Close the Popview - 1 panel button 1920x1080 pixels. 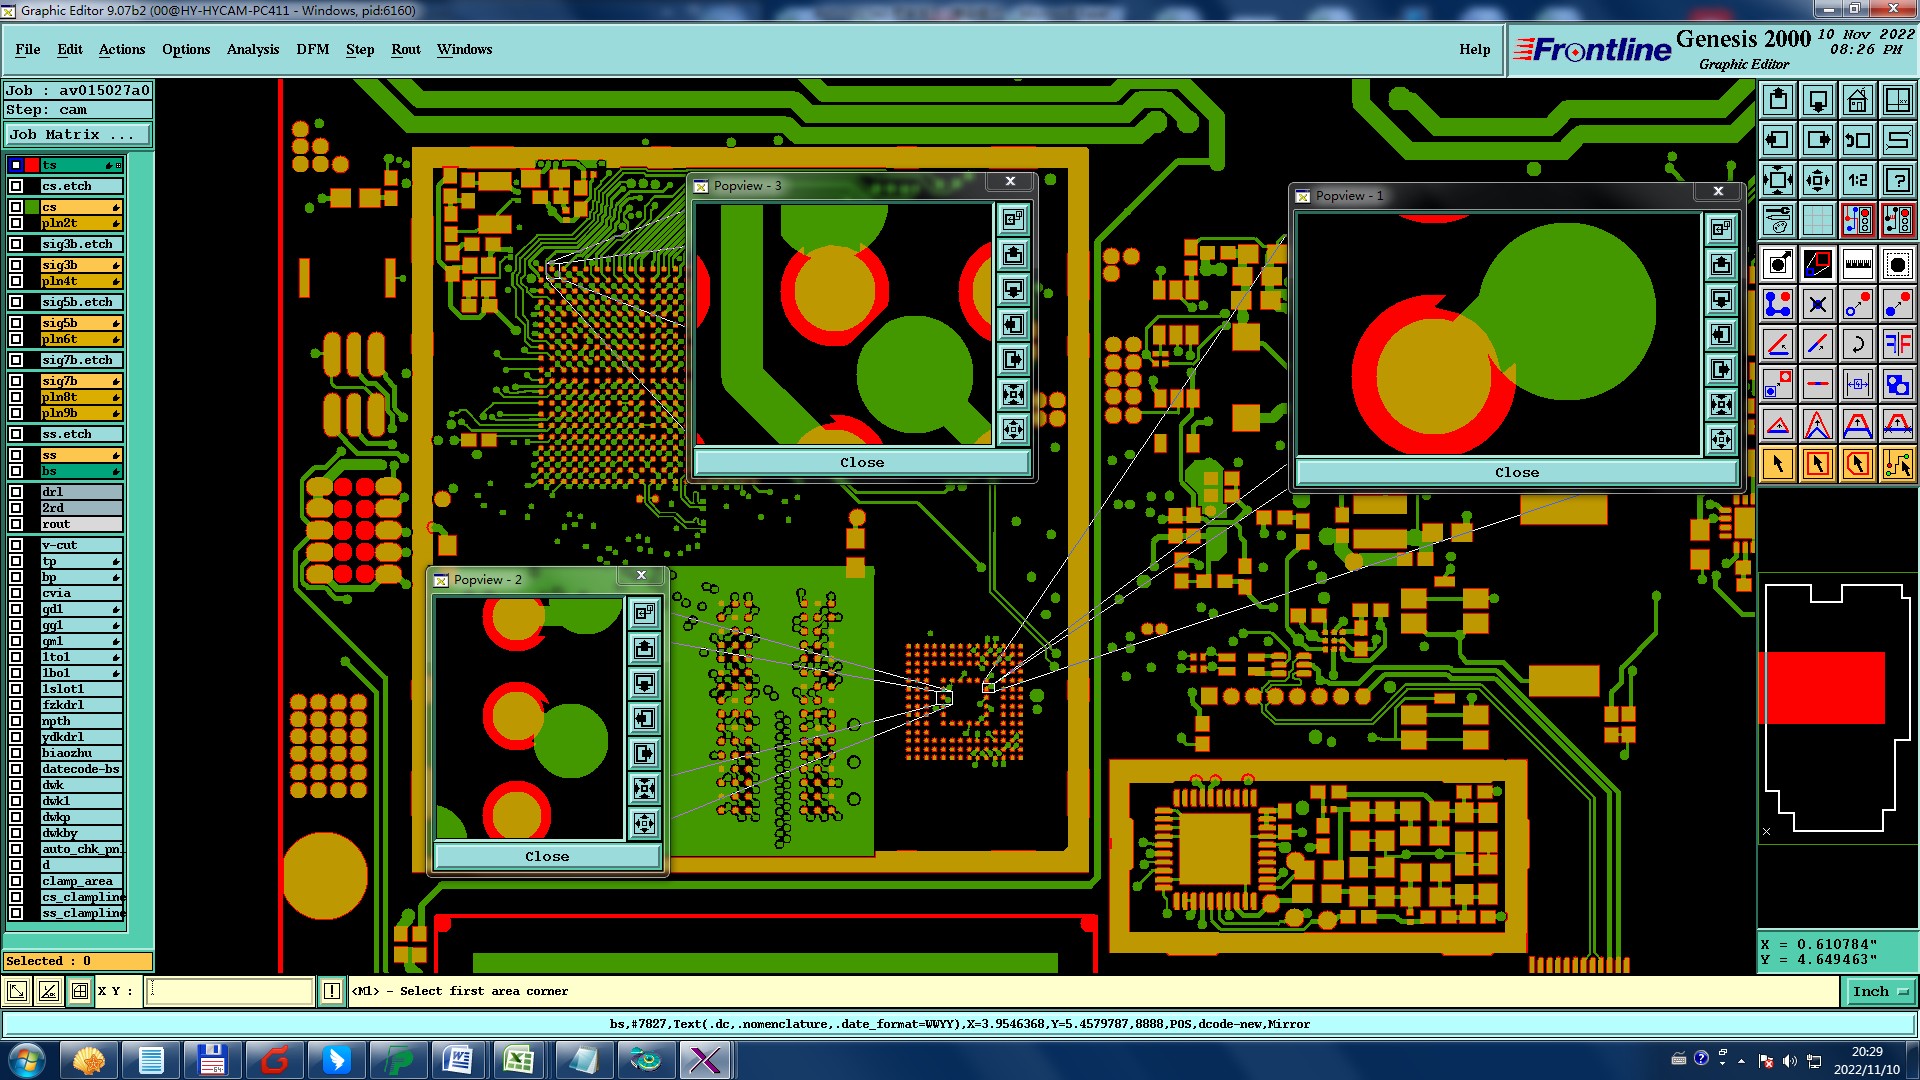1516,472
